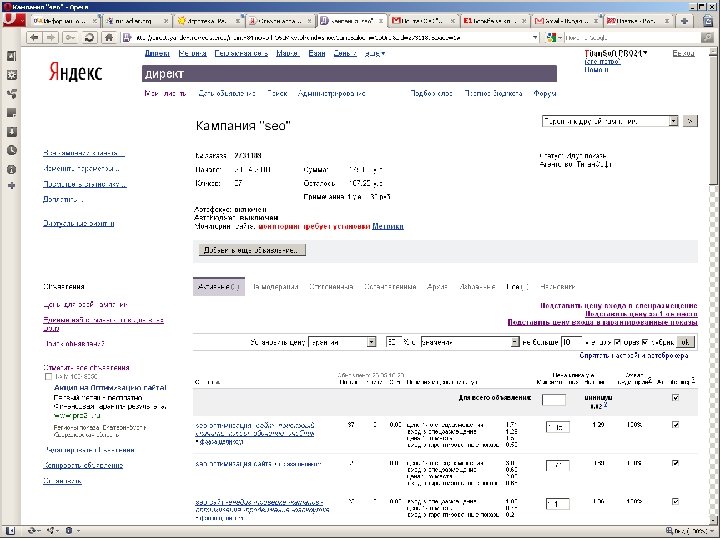Viewport: 720px width, 540px height.
Task: Click the price field for whole ad
Action: pos(554,400)
